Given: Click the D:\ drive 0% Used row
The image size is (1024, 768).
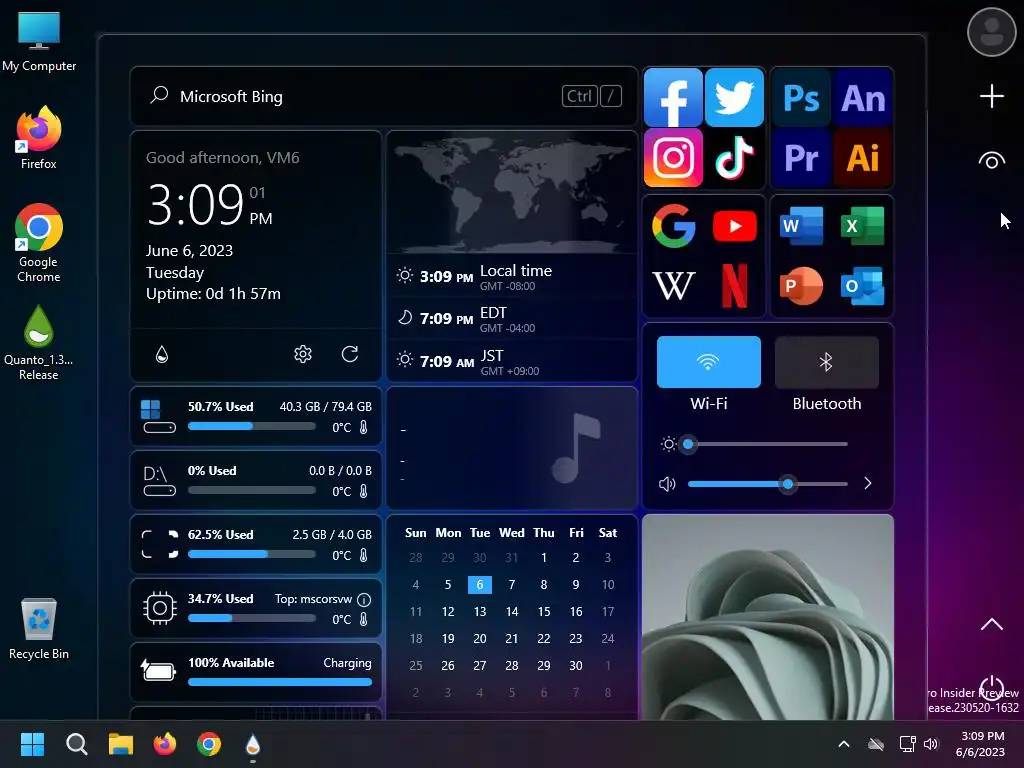Looking at the screenshot, I should tap(256, 481).
